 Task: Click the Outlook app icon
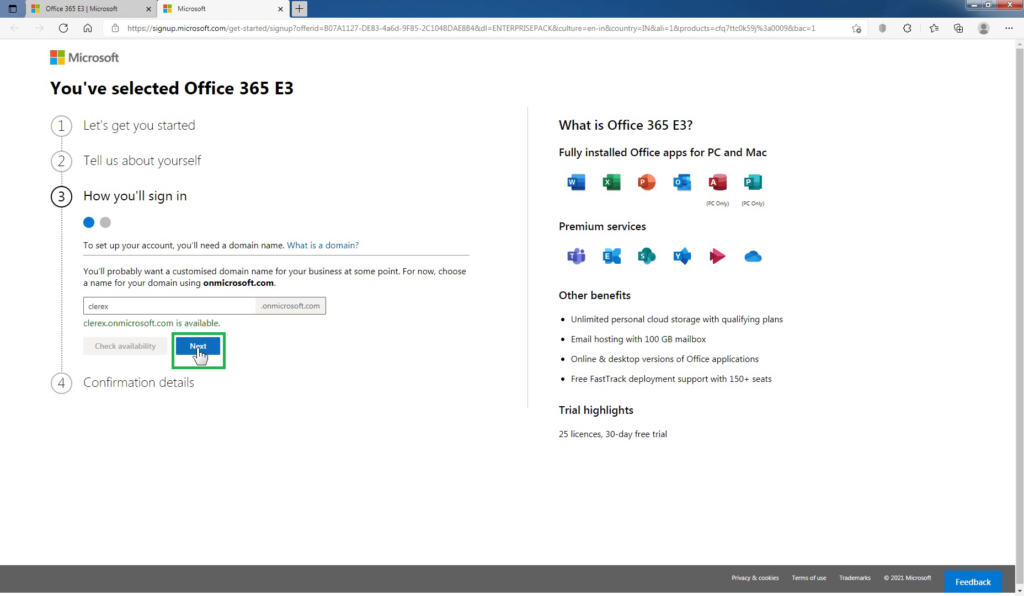[x=682, y=182]
